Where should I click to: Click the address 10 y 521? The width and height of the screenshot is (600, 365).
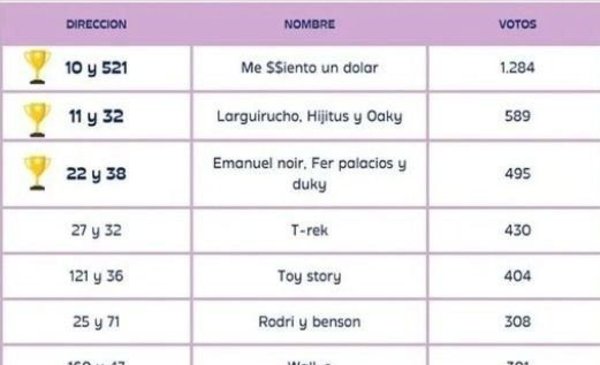[x=96, y=68]
